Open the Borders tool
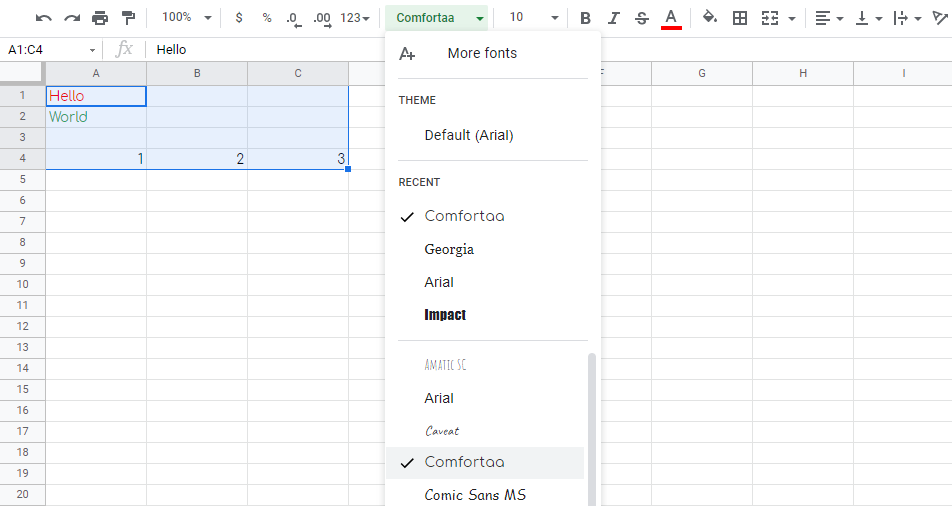This screenshot has width=952, height=506. pyautogui.click(x=740, y=18)
